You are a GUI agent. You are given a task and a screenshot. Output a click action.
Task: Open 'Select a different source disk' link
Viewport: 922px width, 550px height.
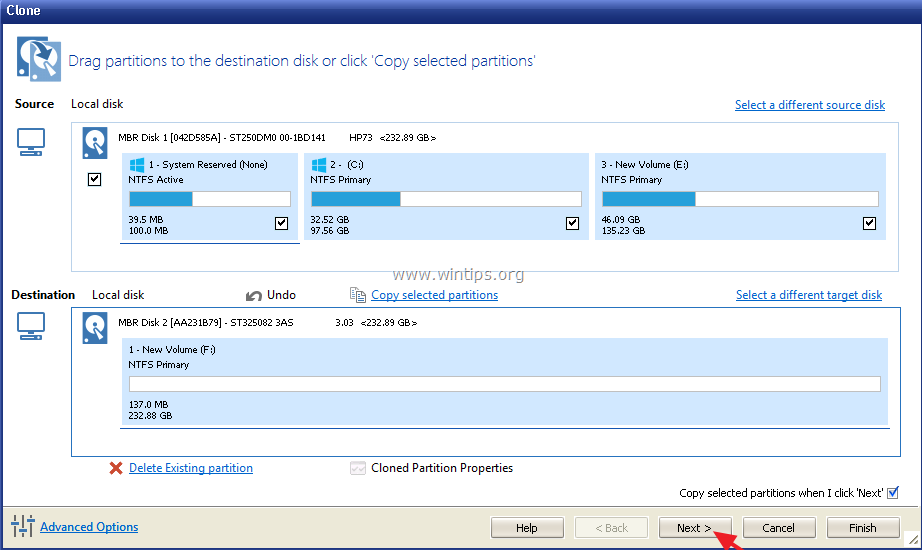tap(810, 105)
